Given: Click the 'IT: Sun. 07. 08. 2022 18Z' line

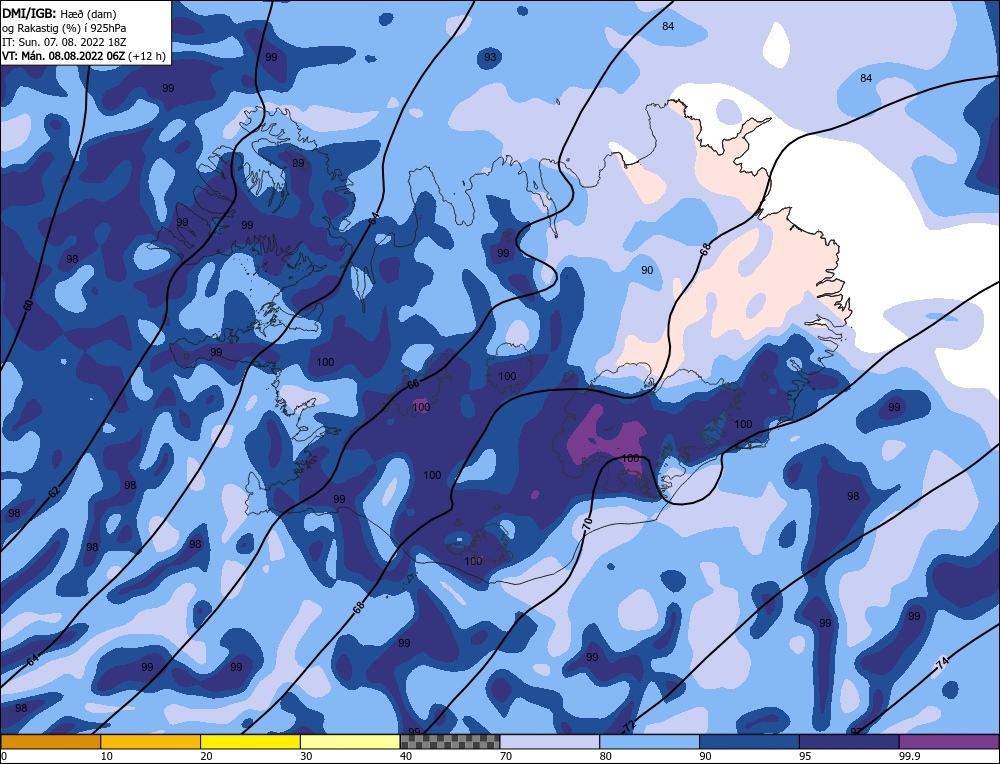Looking at the screenshot, I should (64, 42).
